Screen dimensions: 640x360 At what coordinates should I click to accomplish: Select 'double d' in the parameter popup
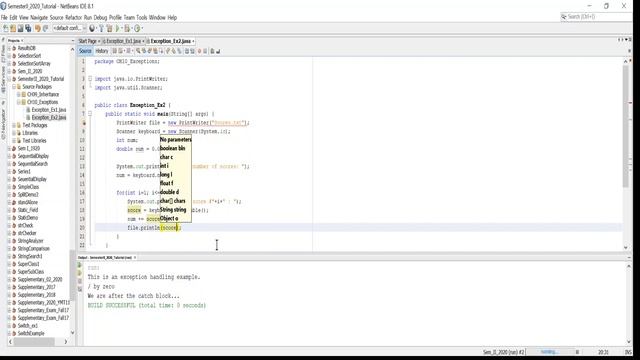click(x=169, y=192)
